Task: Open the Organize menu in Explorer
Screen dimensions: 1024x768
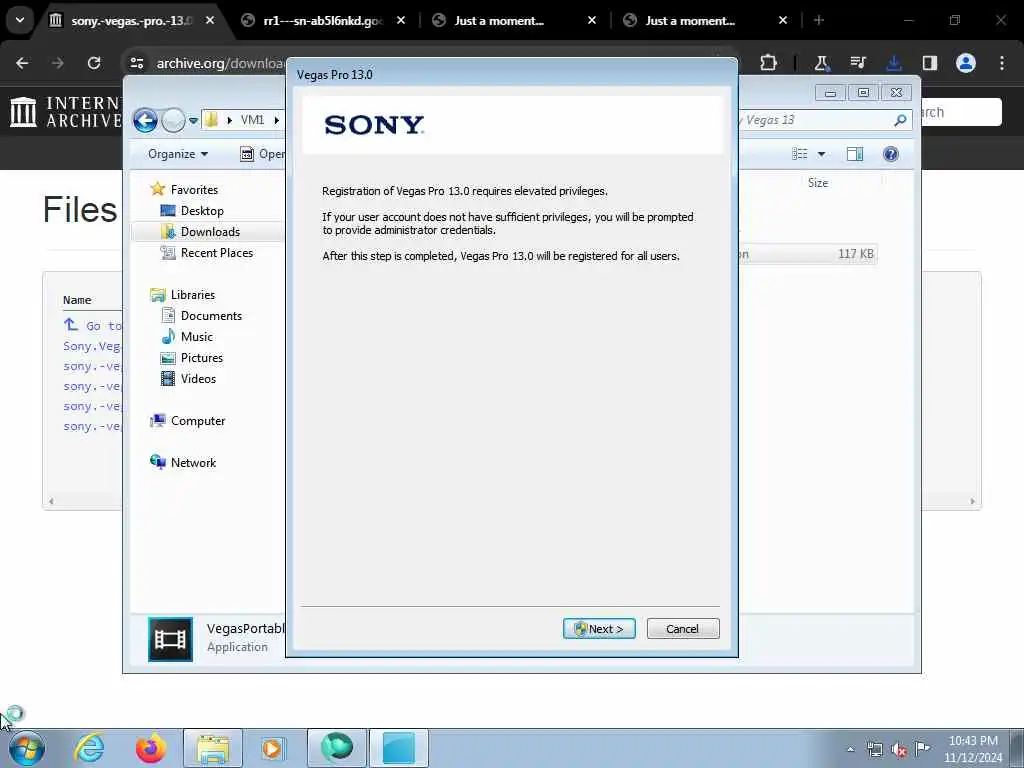Action: click(178, 153)
